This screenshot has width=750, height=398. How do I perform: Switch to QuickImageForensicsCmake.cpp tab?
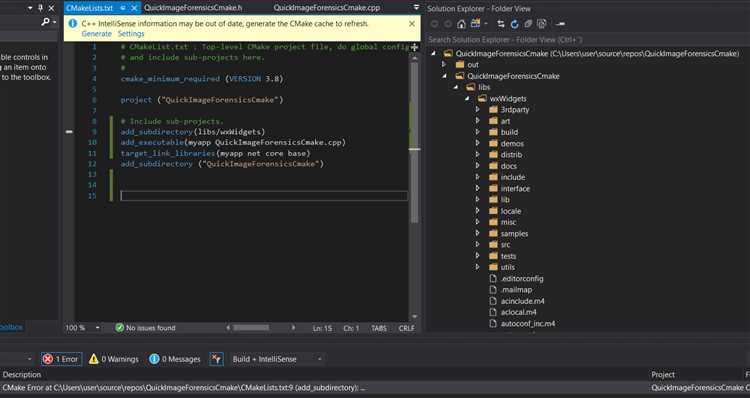[x=327, y=8]
